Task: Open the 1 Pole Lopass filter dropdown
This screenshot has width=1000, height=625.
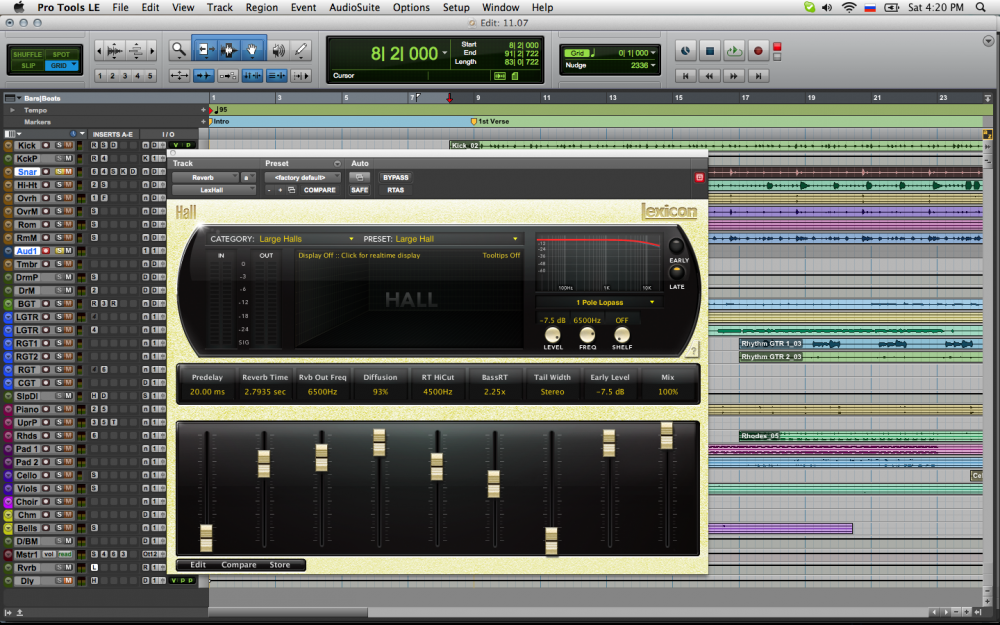Action: (599, 302)
